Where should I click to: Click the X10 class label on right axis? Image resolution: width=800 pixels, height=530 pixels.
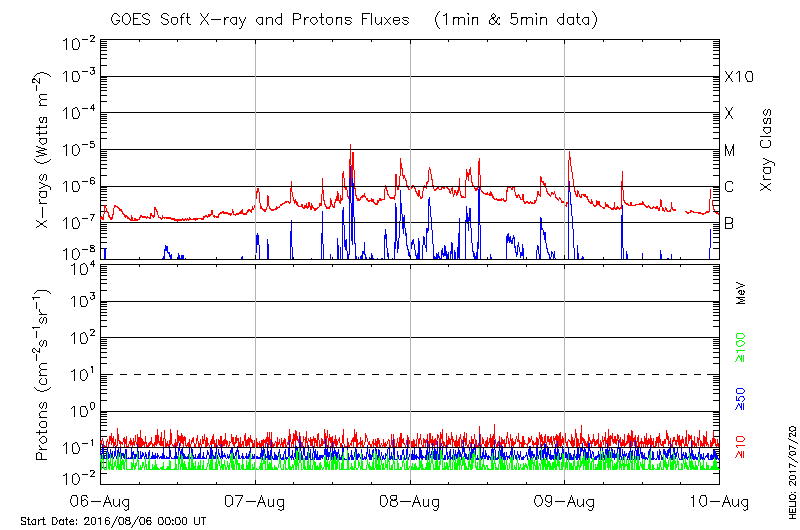737,77
